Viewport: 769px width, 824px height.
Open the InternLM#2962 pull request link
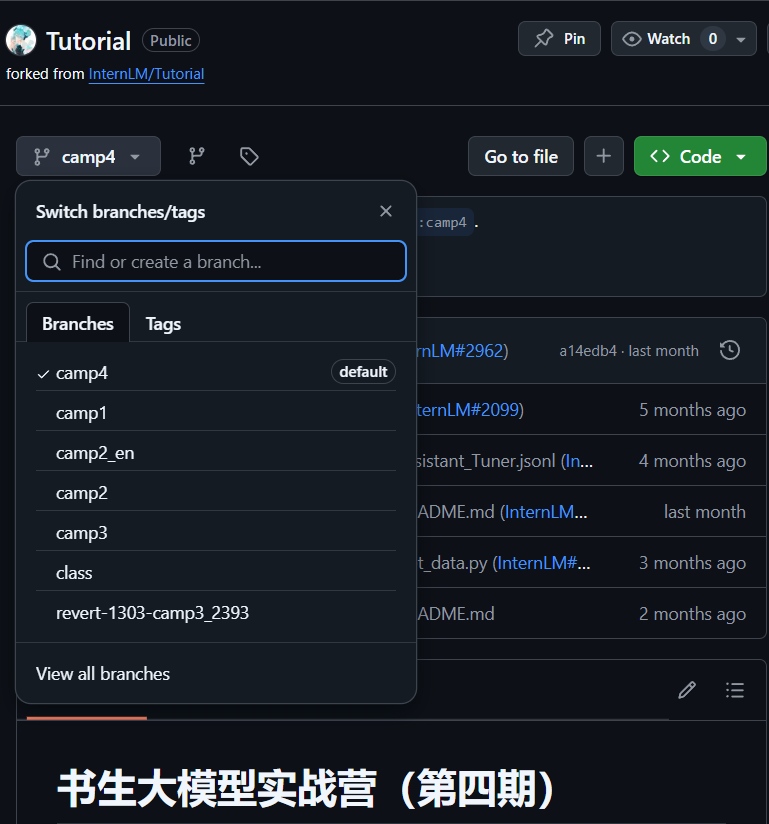[x=460, y=351]
